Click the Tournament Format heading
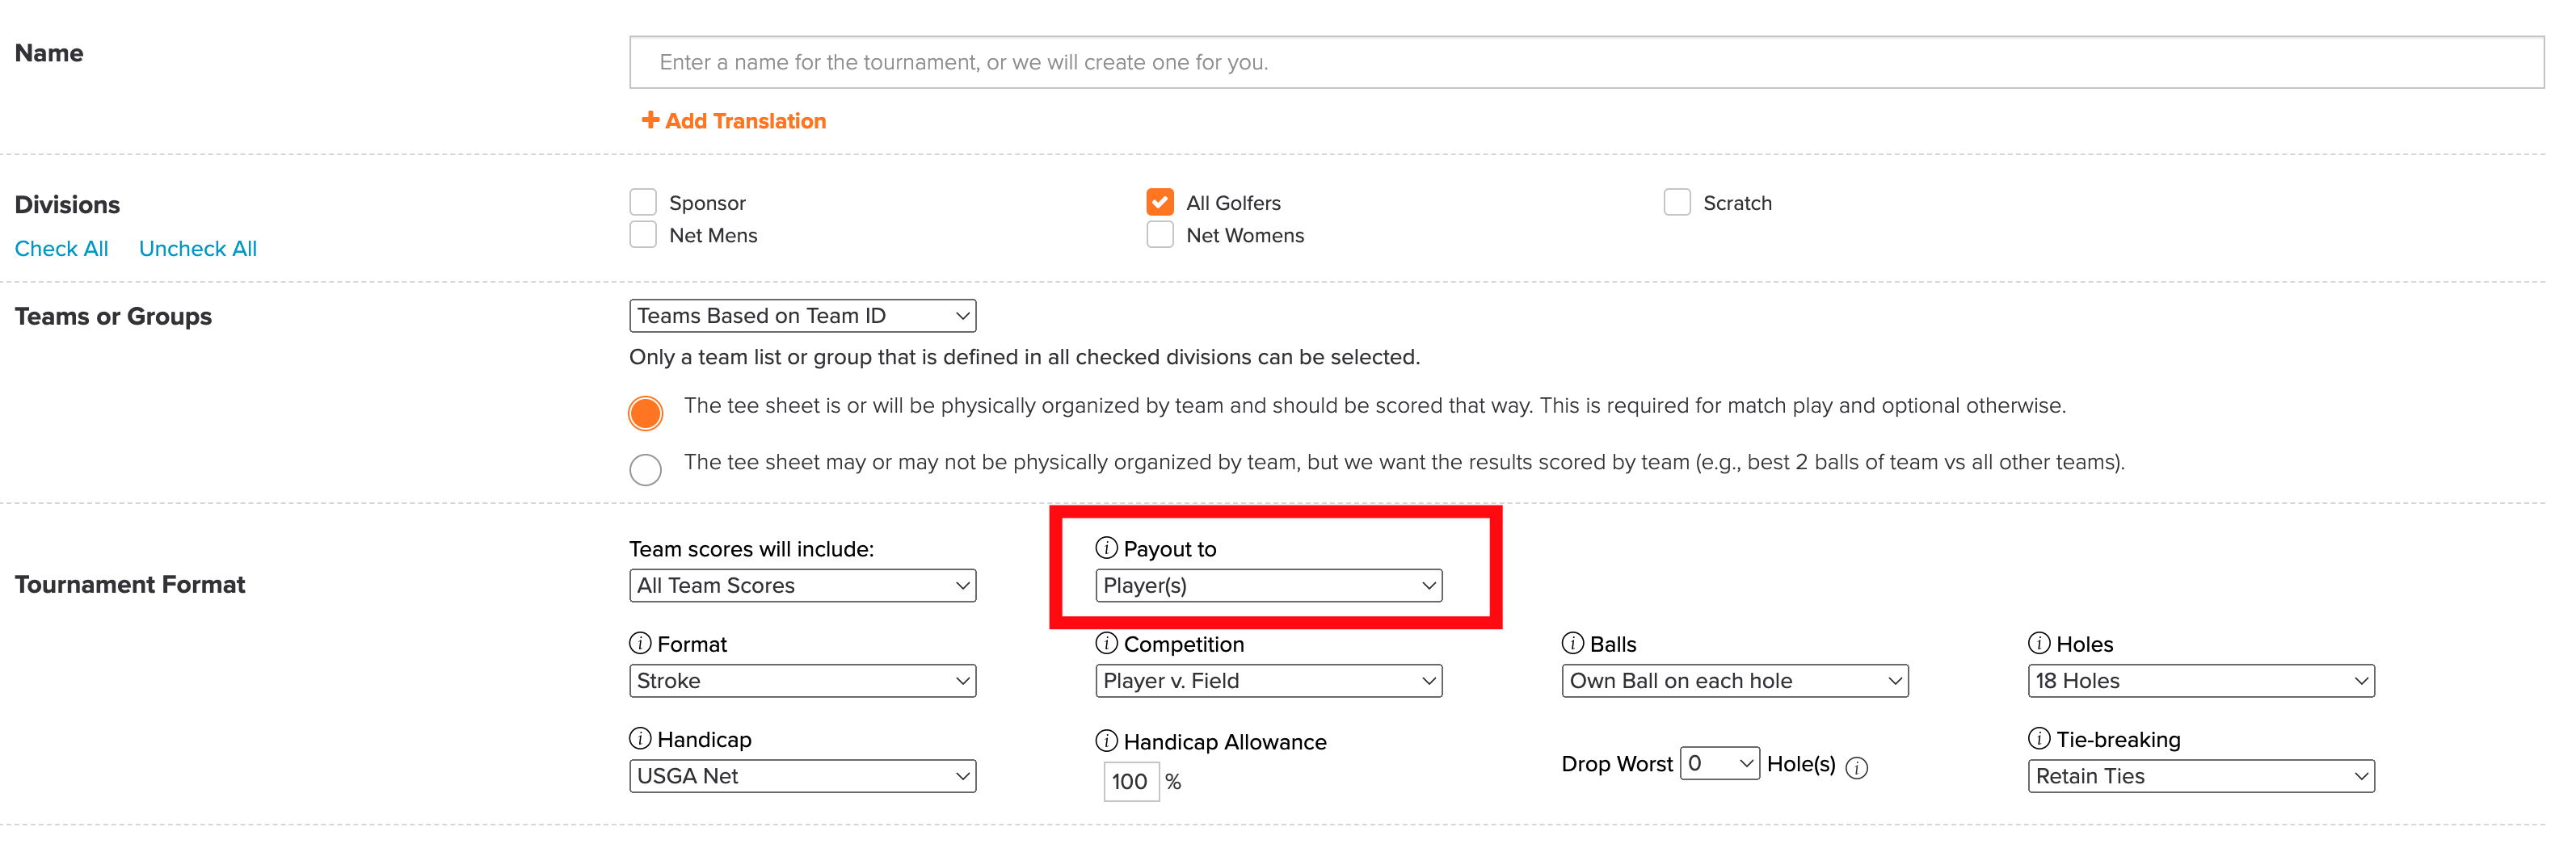Viewport: 2576px width, 848px height. click(x=130, y=585)
